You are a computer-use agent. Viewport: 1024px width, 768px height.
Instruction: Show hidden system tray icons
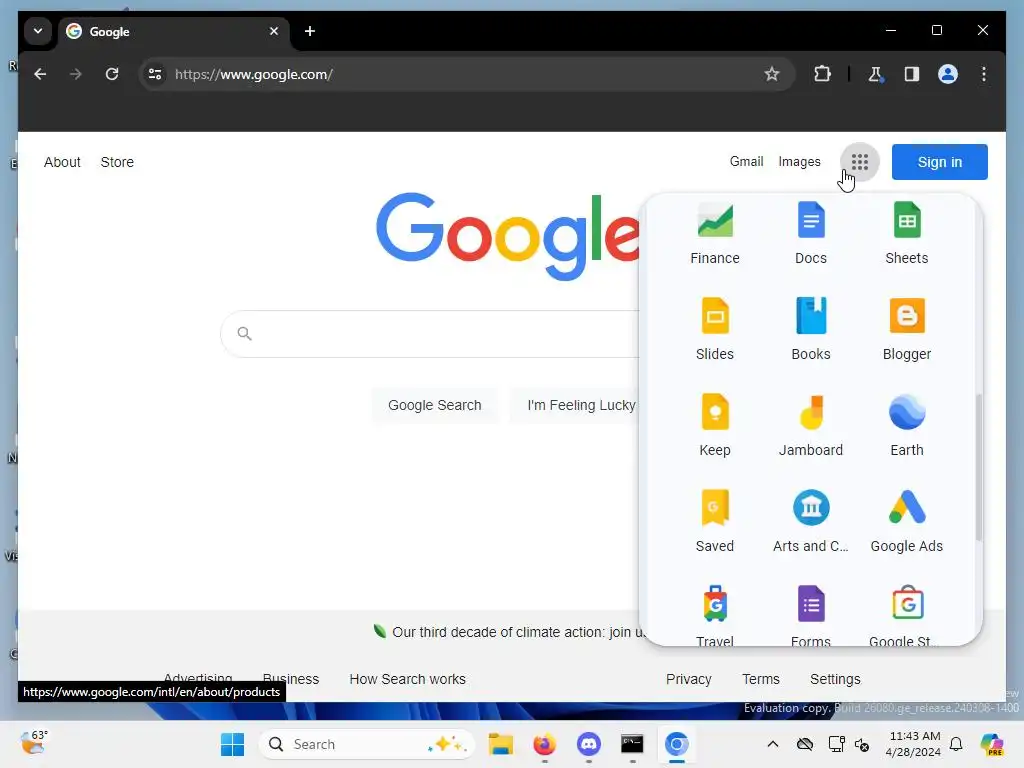click(x=773, y=744)
